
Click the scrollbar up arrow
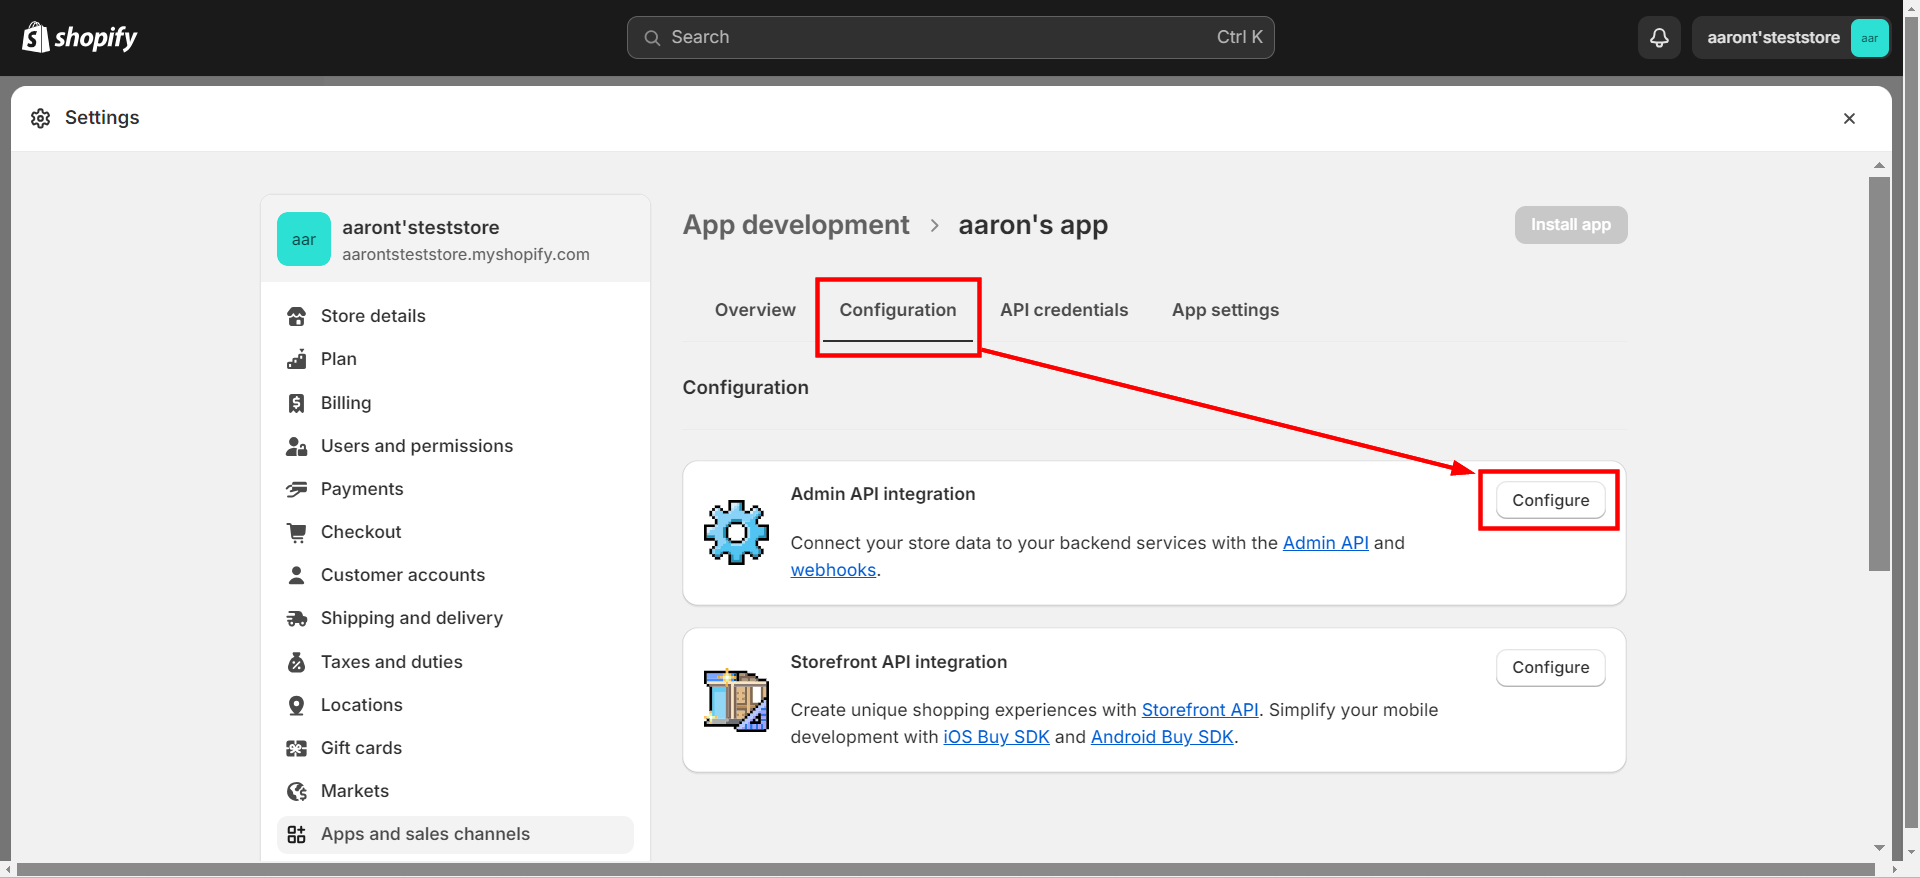[x=1879, y=165]
